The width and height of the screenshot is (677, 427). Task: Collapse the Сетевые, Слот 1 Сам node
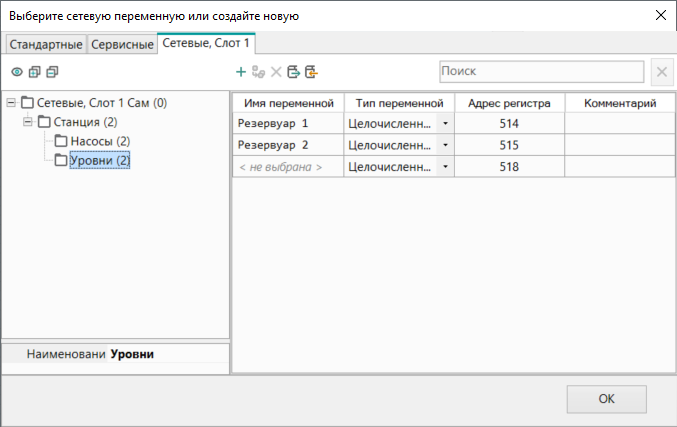(x=11, y=103)
